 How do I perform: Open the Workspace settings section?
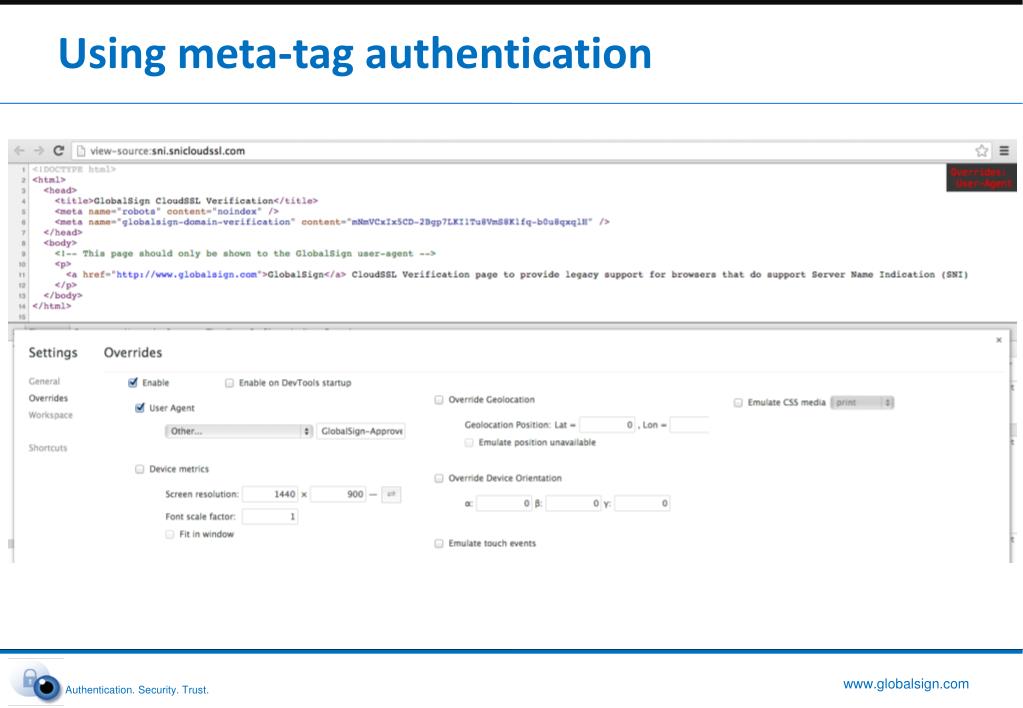click(51, 415)
